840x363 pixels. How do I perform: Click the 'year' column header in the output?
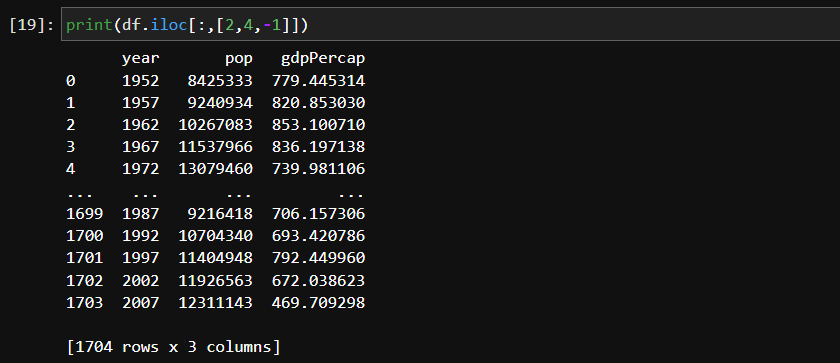[x=140, y=58]
